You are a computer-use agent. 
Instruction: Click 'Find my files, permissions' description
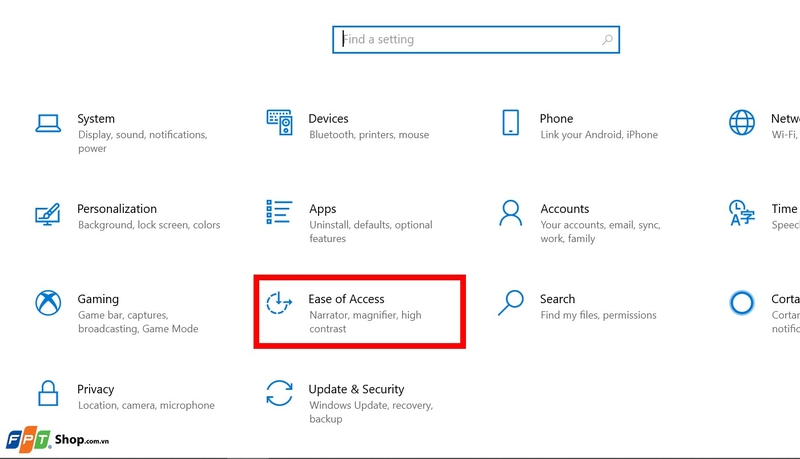click(598, 315)
